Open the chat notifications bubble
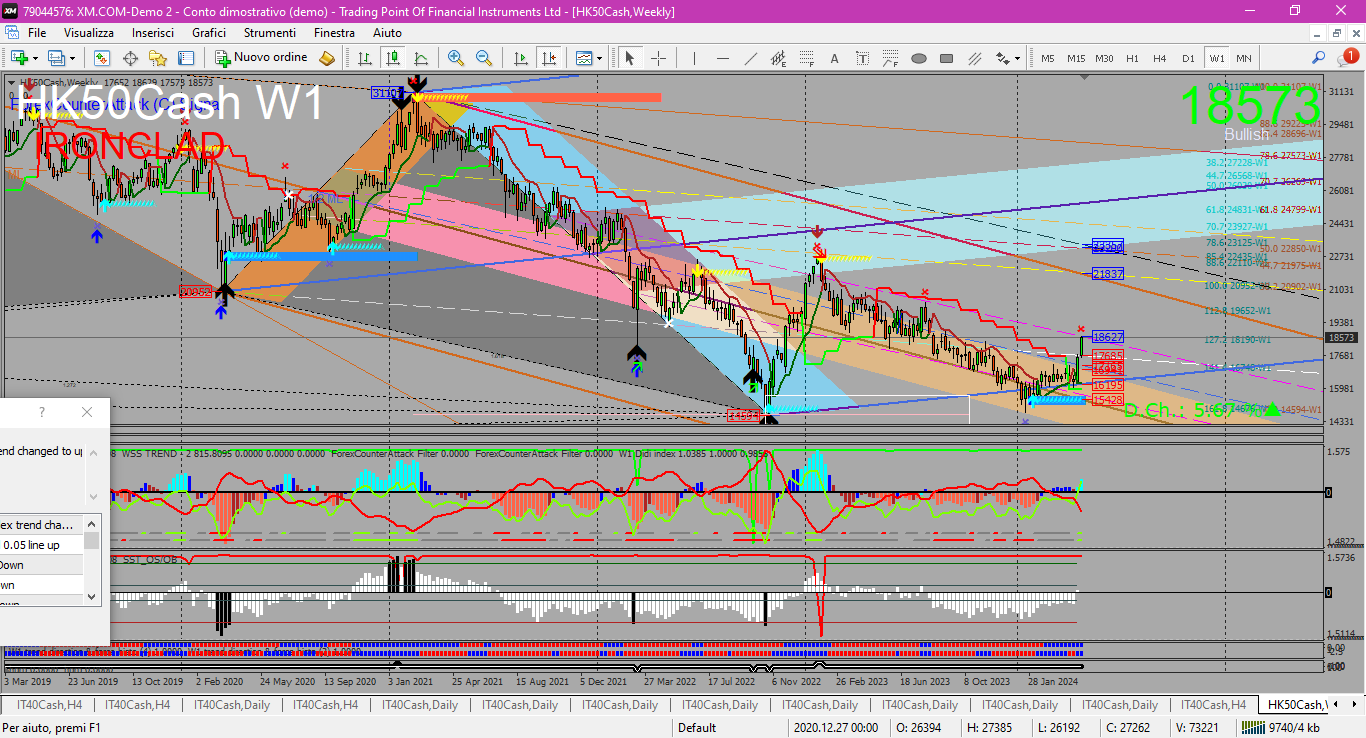 tap(1351, 57)
